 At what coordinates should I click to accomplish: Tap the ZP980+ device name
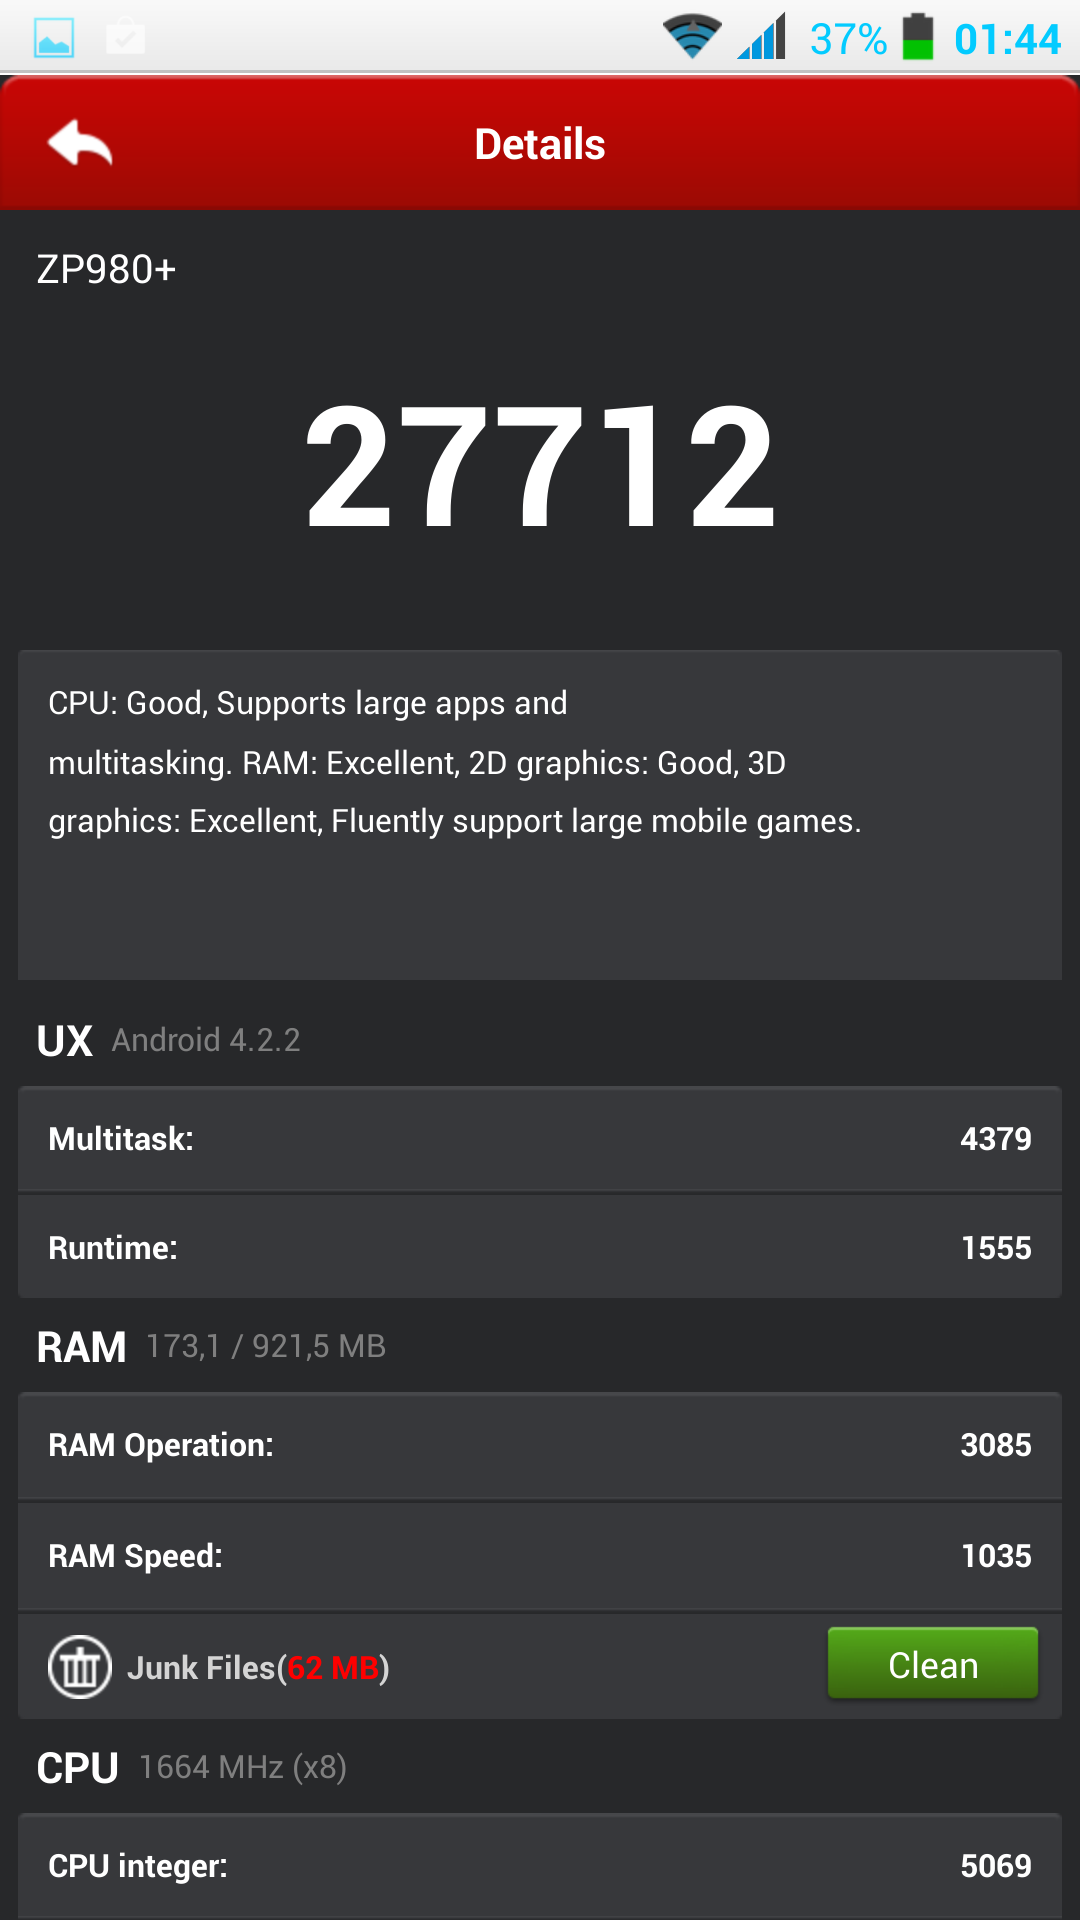coord(106,270)
